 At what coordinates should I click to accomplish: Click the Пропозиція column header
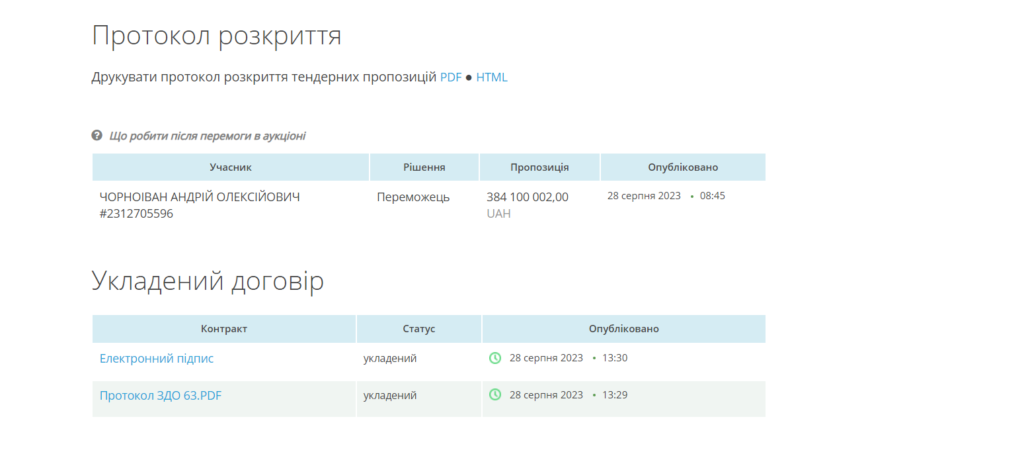[x=539, y=167]
